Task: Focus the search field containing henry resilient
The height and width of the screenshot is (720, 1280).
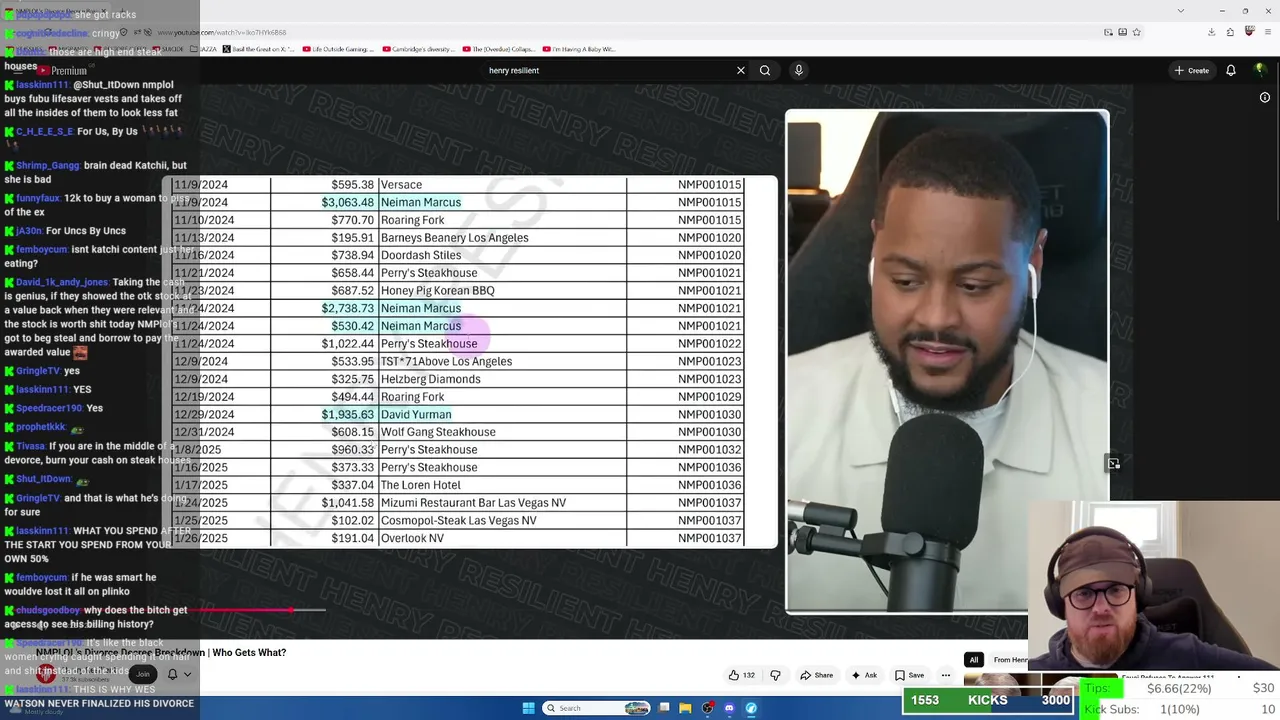Action: pyautogui.click(x=608, y=70)
